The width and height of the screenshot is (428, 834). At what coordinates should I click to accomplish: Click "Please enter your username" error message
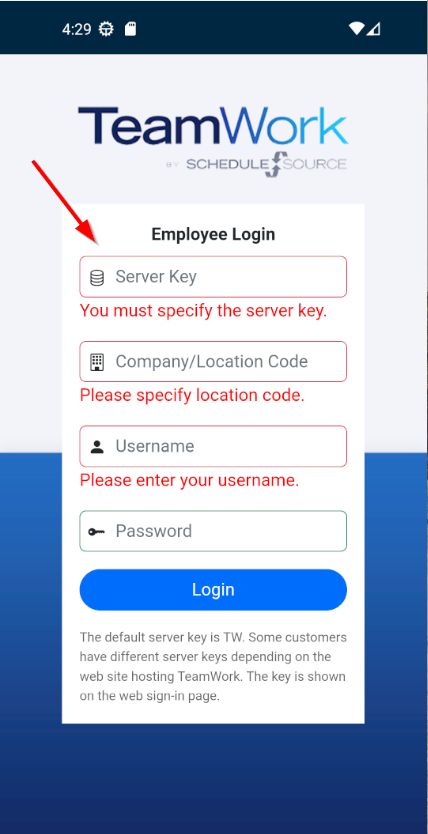[x=189, y=481]
